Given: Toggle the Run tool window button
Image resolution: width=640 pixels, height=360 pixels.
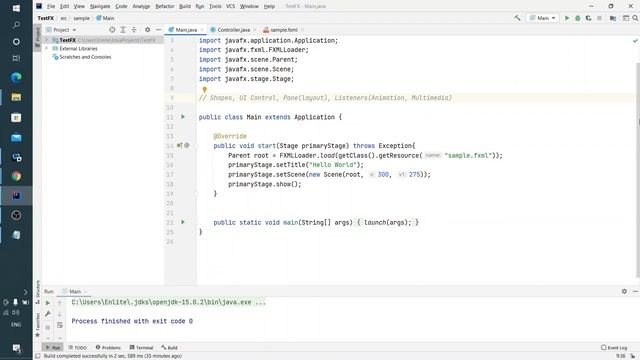Looking at the screenshot, I should point(53,347).
